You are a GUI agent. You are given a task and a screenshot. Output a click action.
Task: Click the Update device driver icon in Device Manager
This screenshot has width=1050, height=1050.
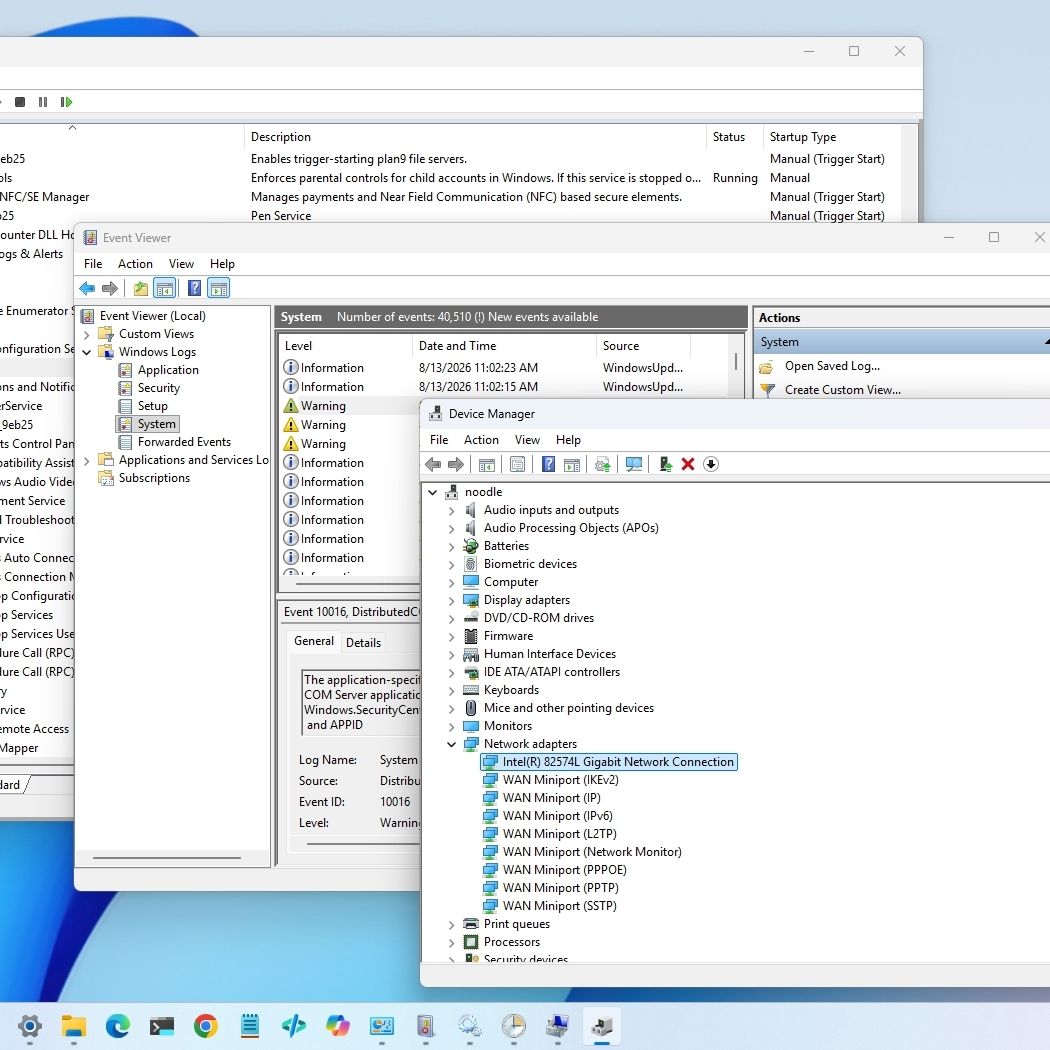(x=666, y=464)
